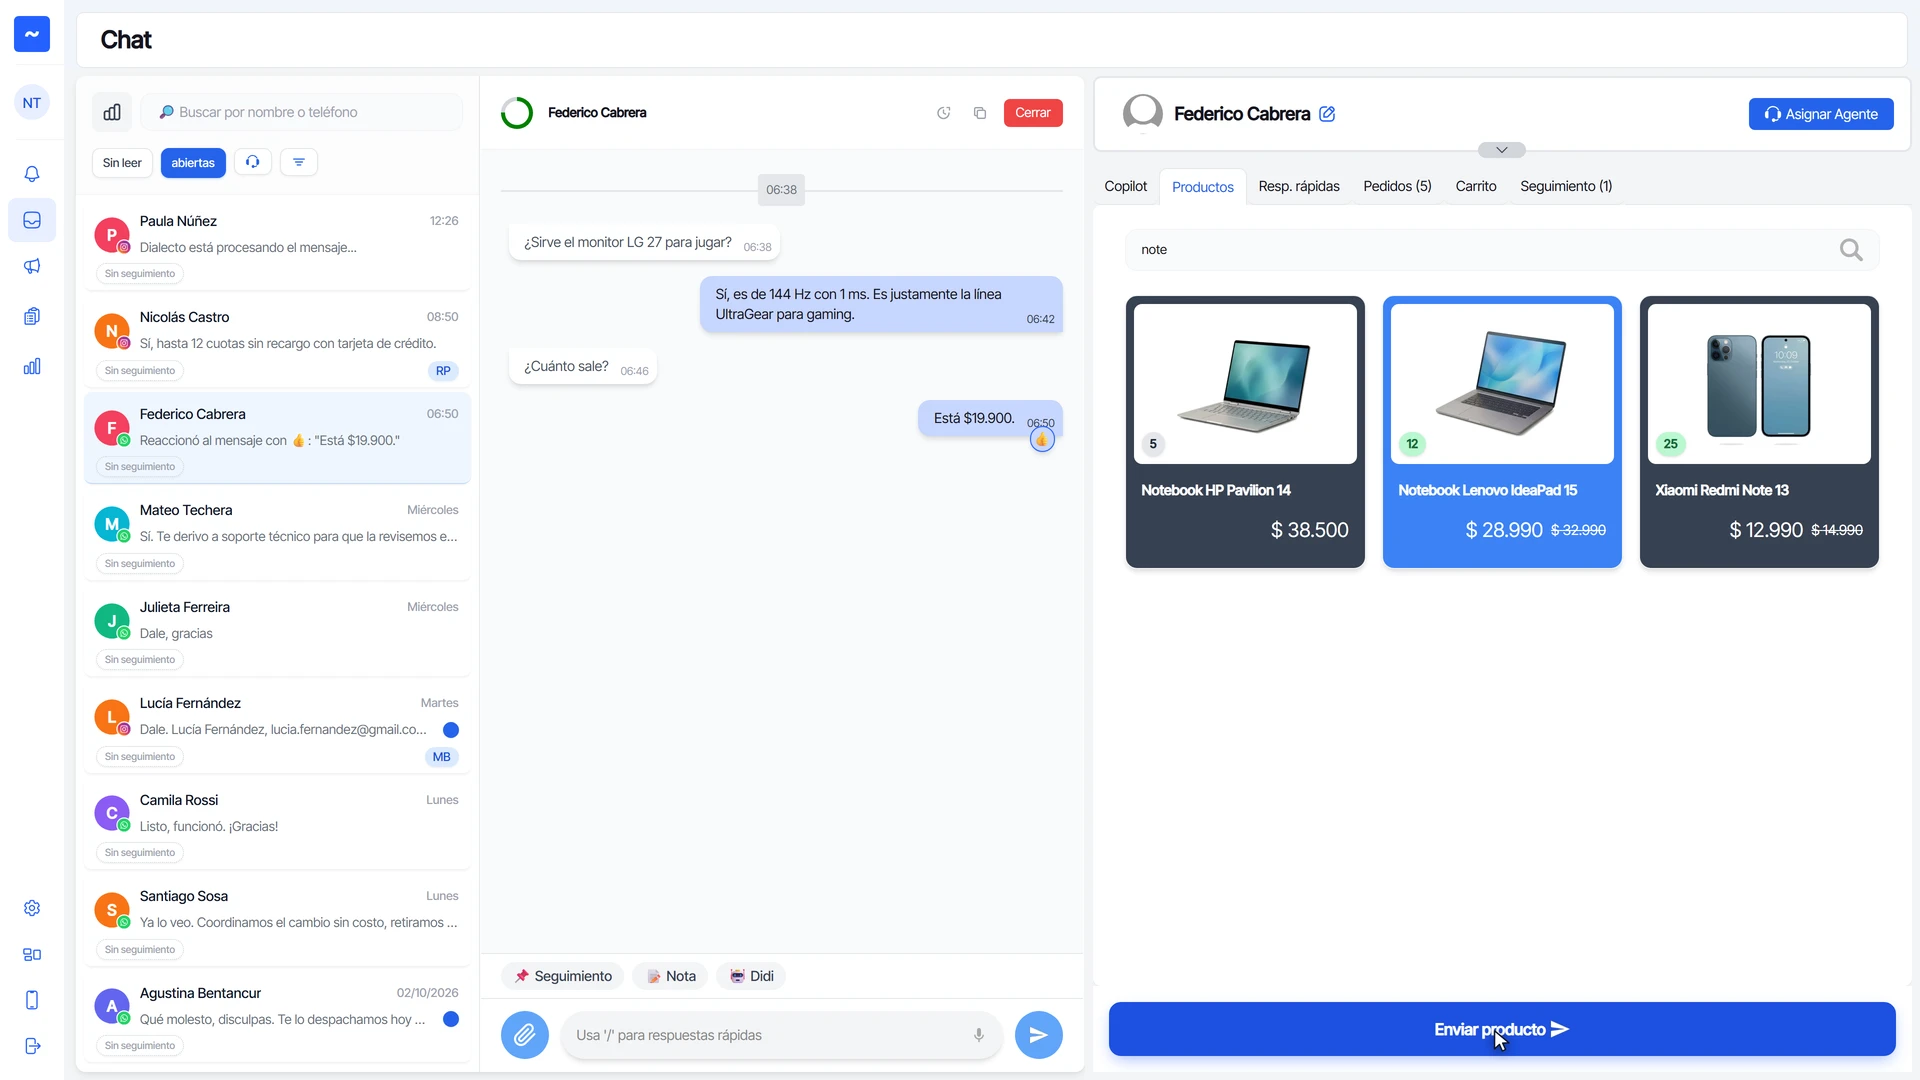Toggle the Sin leer filter
The image size is (1920, 1080).
pos(122,163)
